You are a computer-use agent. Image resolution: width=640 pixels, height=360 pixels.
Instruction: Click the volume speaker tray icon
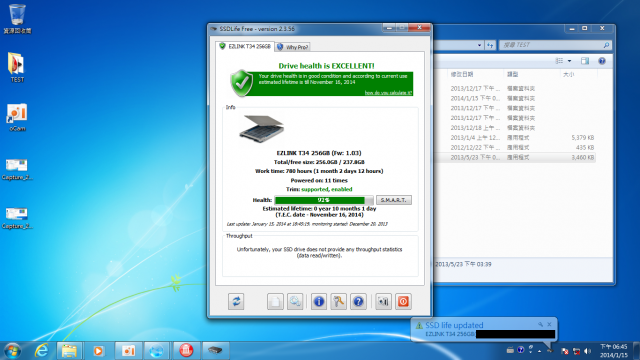tap(587, 351)
